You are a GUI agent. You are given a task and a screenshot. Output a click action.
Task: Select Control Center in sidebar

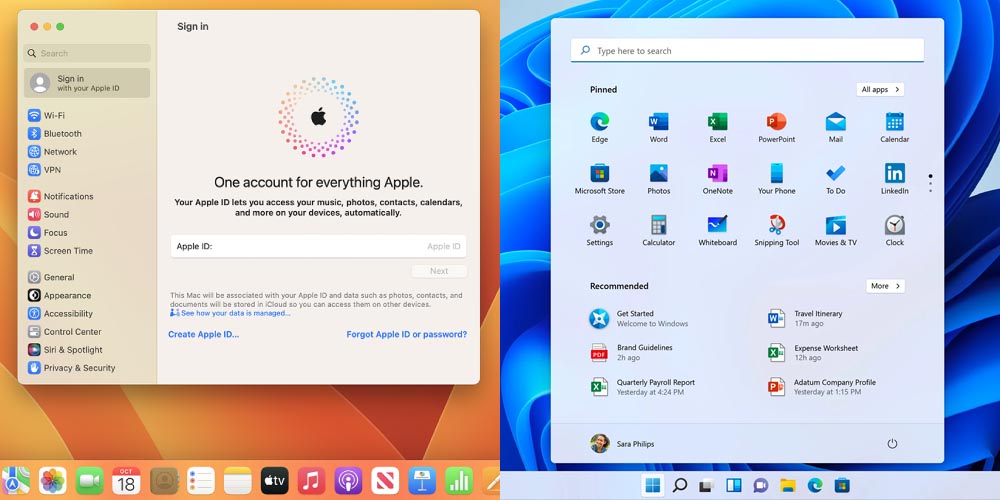click(x=72, y=332)
